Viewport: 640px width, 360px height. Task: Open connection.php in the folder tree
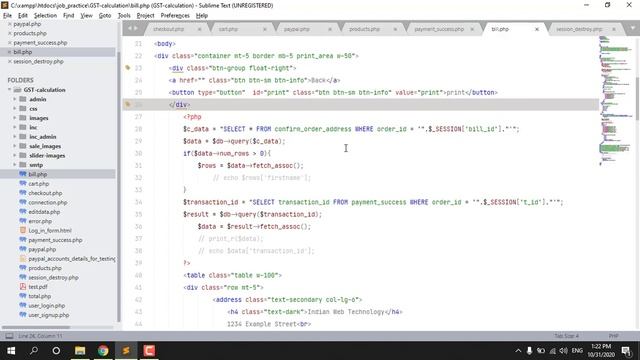point(47,202)
